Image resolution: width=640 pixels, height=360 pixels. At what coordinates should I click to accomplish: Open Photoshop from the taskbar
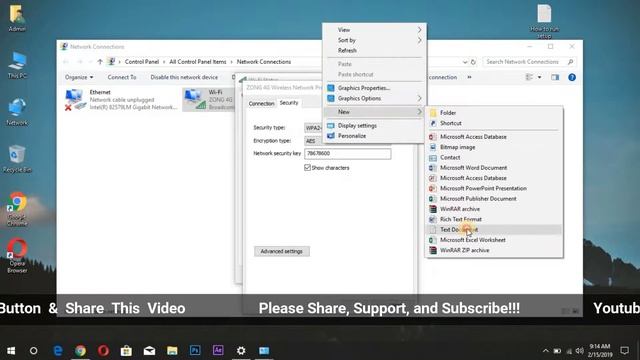pos(195,350)
